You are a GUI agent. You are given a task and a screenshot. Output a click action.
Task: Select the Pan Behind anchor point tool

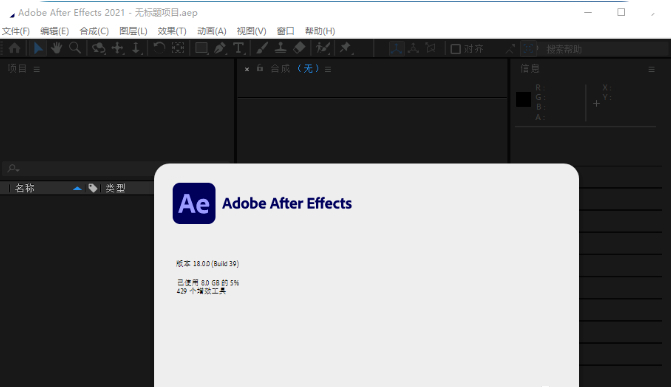[x=178, y=48]
